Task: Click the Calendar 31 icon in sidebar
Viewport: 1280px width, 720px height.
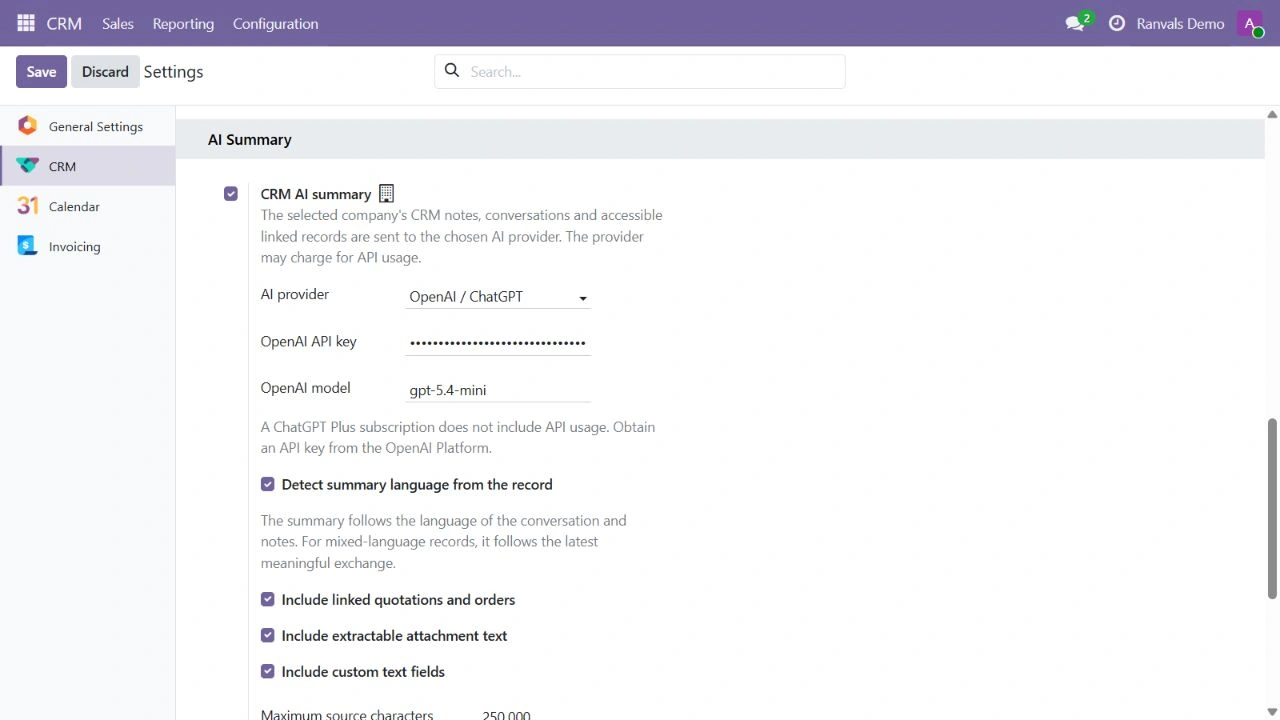Action: click(x=28, y=206)
